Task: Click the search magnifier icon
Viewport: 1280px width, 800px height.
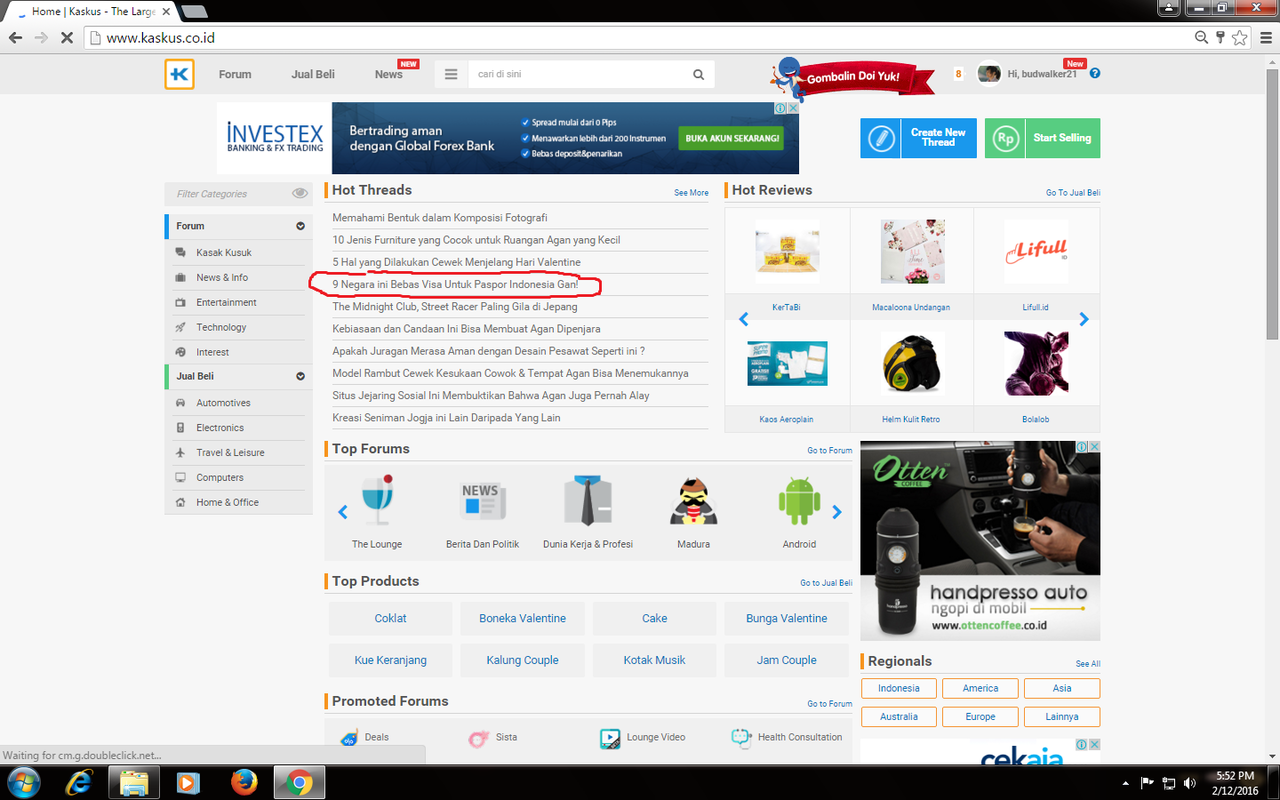Action: click(699, 74)
